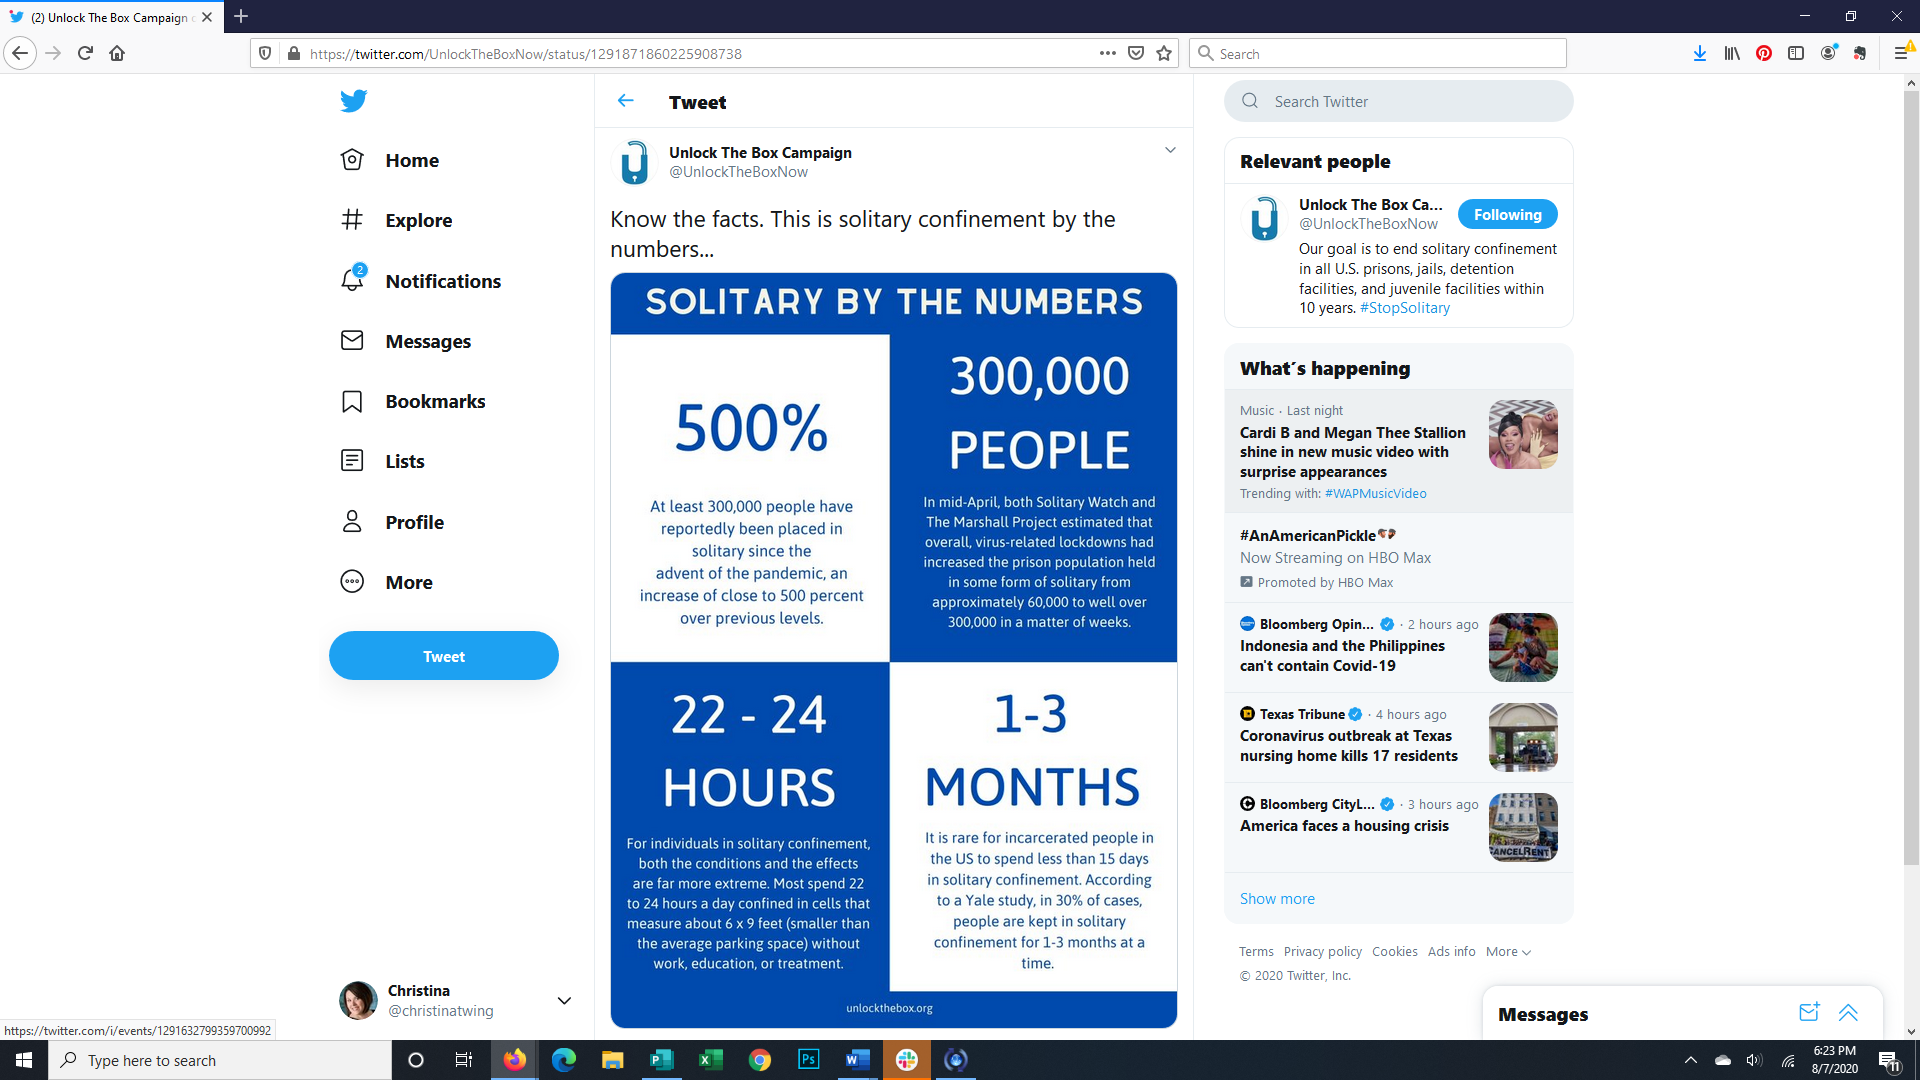The image size is (1920, 1080).
Task: Toggle Following button for Unlock The Box
Action: click(x=1507, y=215)
